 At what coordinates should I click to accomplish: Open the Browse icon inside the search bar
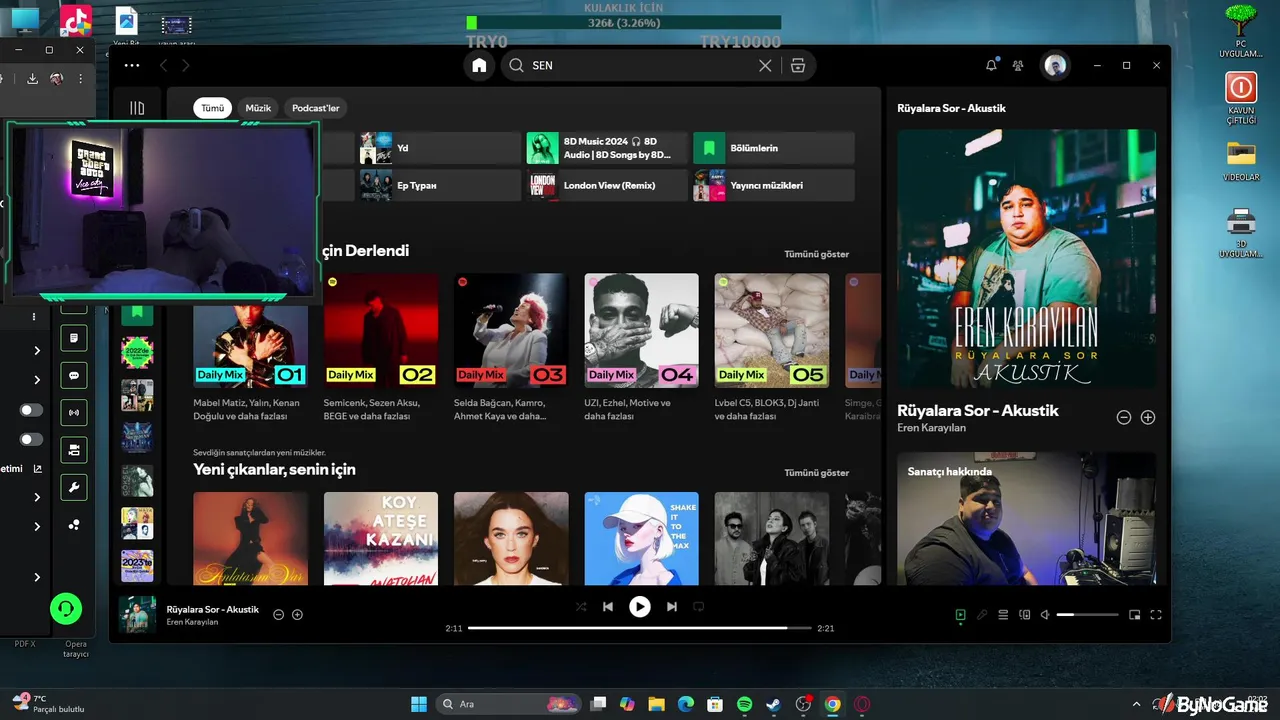click(797, 65)
